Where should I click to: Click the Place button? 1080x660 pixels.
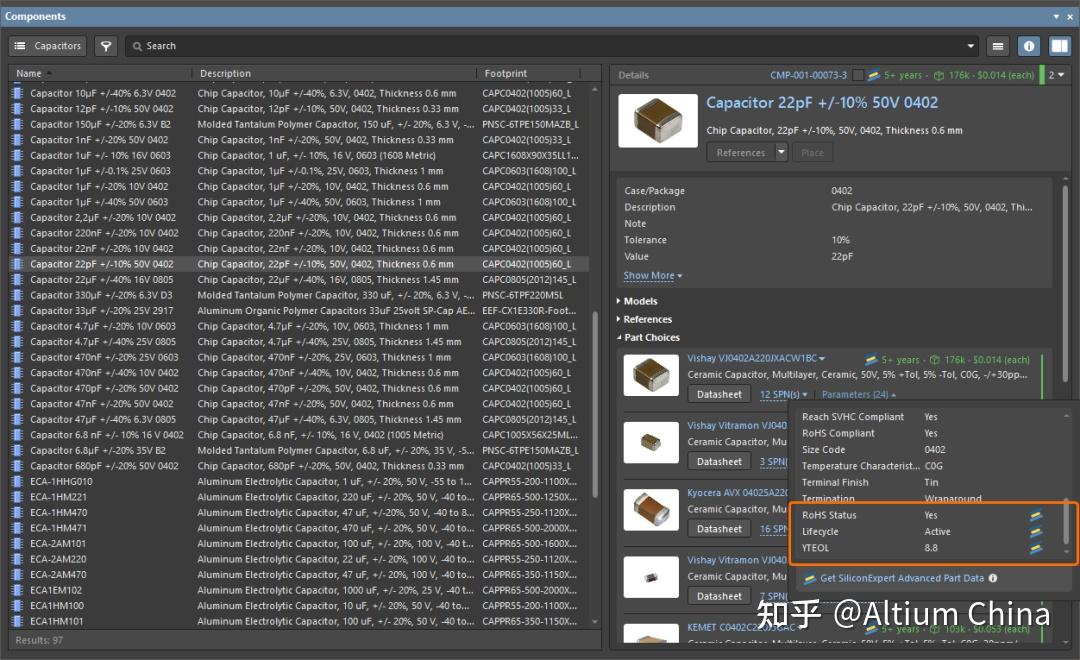point(812,153)
